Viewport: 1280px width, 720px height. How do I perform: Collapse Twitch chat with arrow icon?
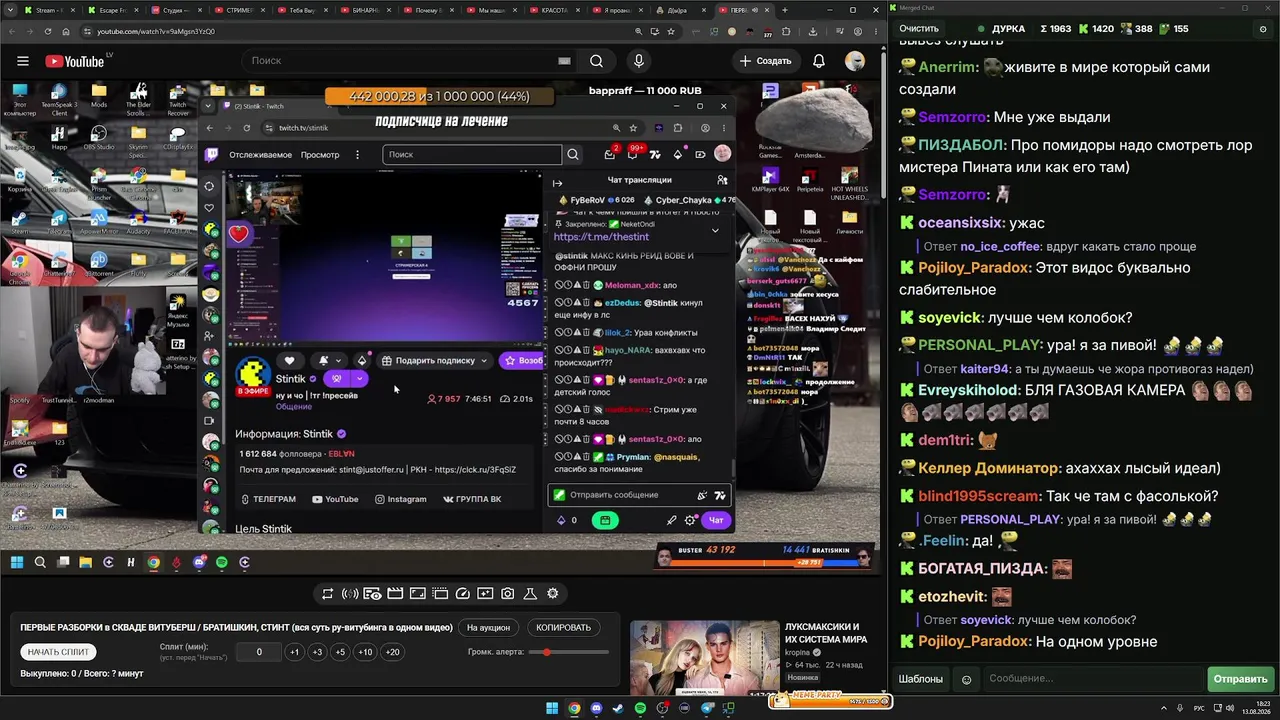click(557, 183)
